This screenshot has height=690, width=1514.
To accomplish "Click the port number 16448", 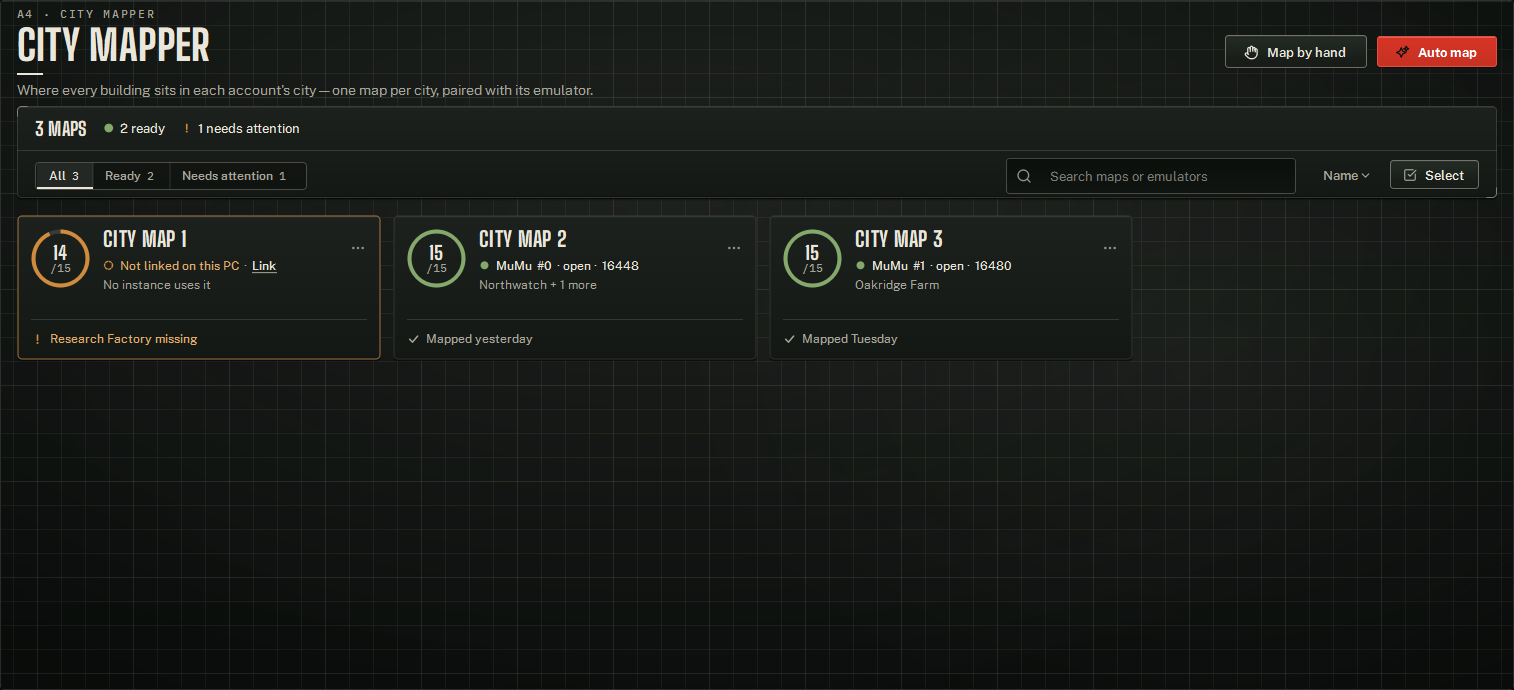I will tap(620, 266).
